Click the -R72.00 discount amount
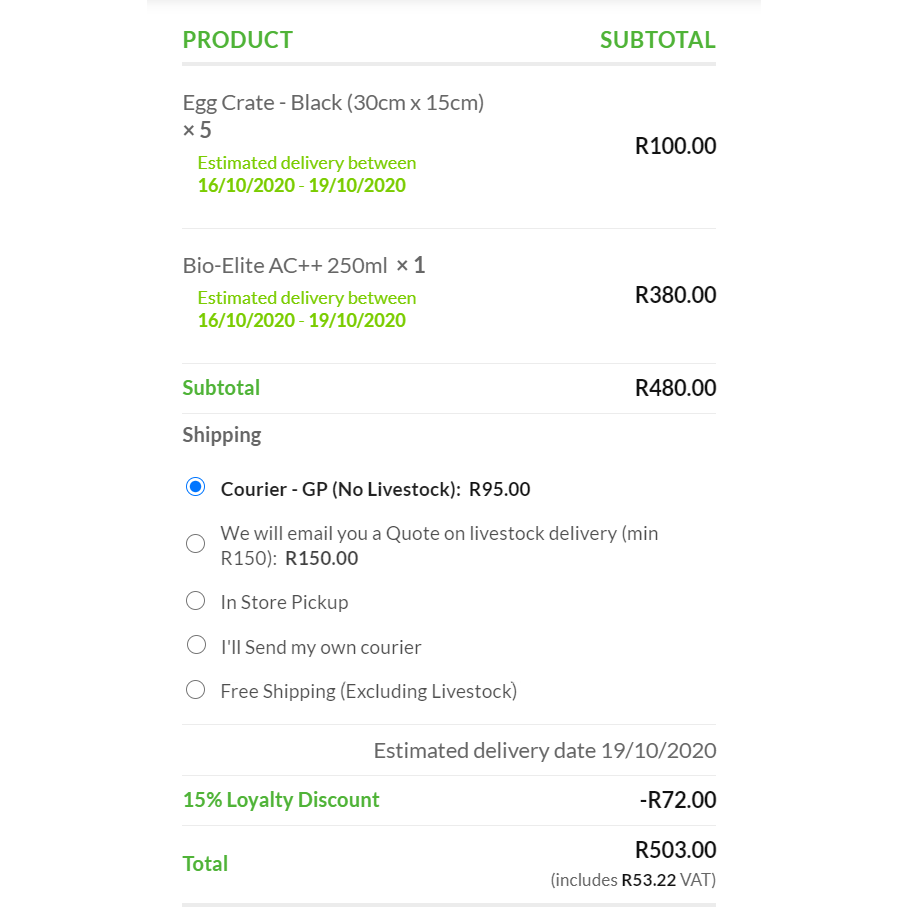 click(678, 800)
